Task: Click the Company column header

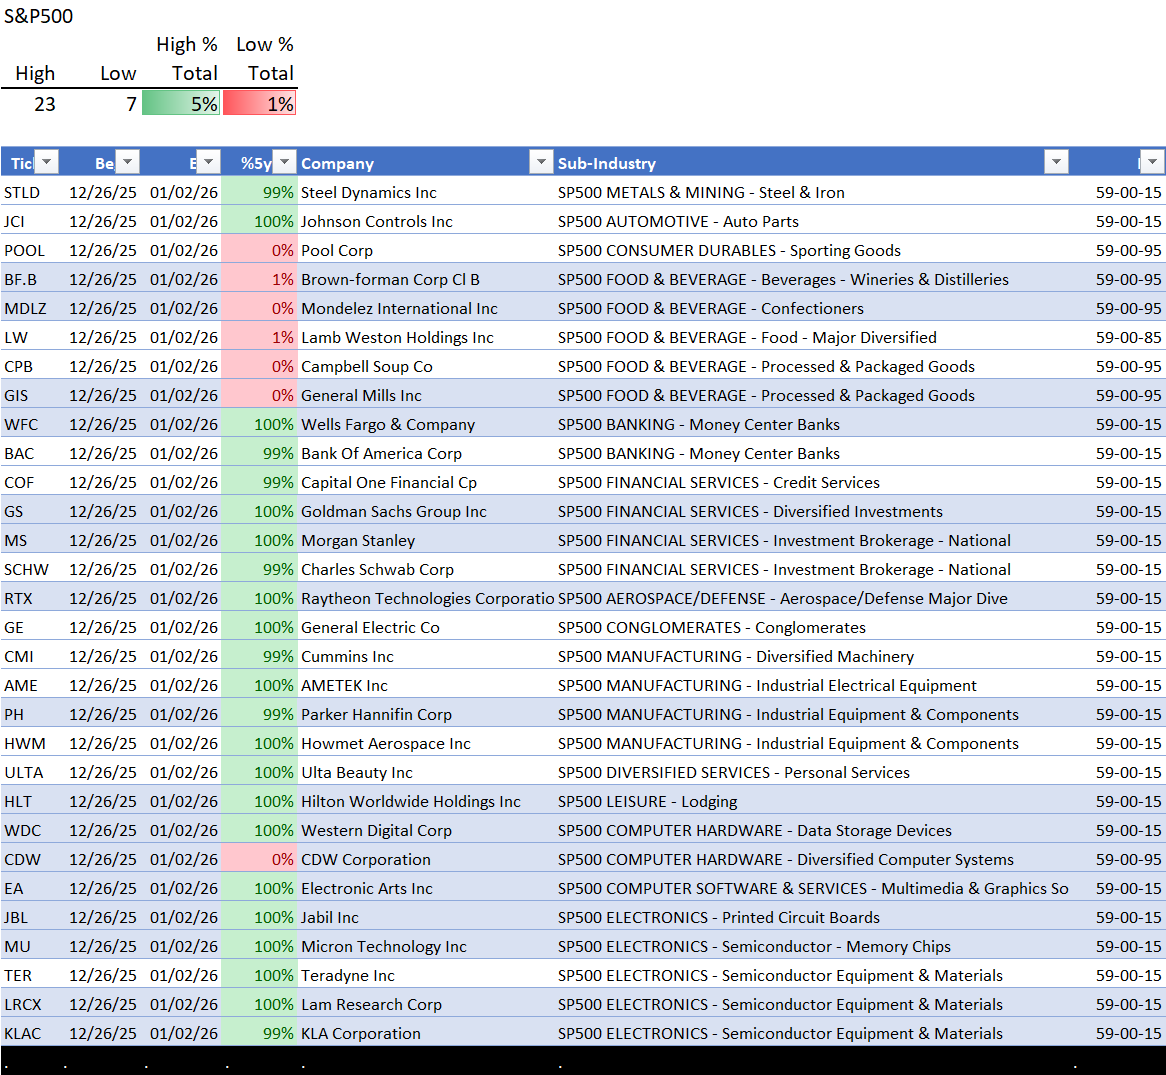Action: pyautogui.click(x=415, y=163)
